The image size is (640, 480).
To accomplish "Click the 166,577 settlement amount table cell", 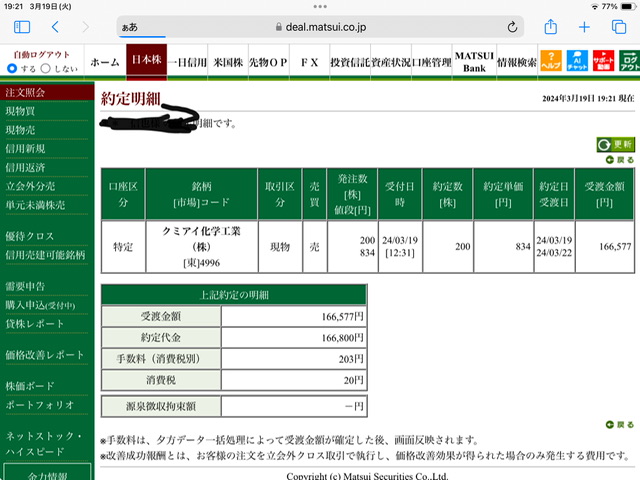I will 604,247.
